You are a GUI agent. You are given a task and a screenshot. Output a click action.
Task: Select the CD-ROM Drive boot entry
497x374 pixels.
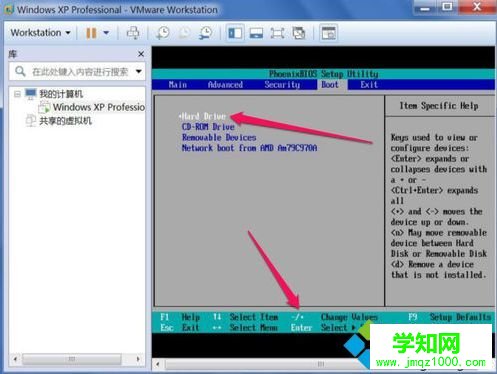click(208, 127)
